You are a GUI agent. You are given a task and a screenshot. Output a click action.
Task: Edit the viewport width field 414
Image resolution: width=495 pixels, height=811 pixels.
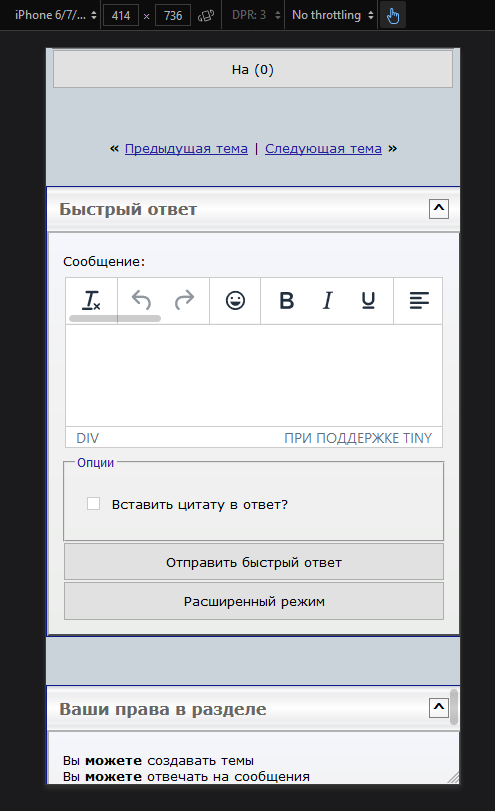tap(121, 16)
